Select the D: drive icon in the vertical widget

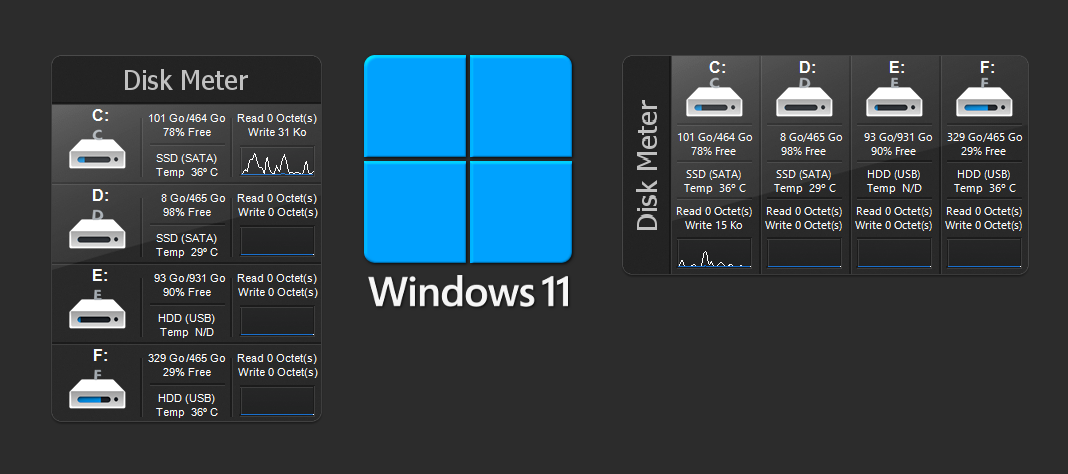pyautogui.click(x=97, y=233)
